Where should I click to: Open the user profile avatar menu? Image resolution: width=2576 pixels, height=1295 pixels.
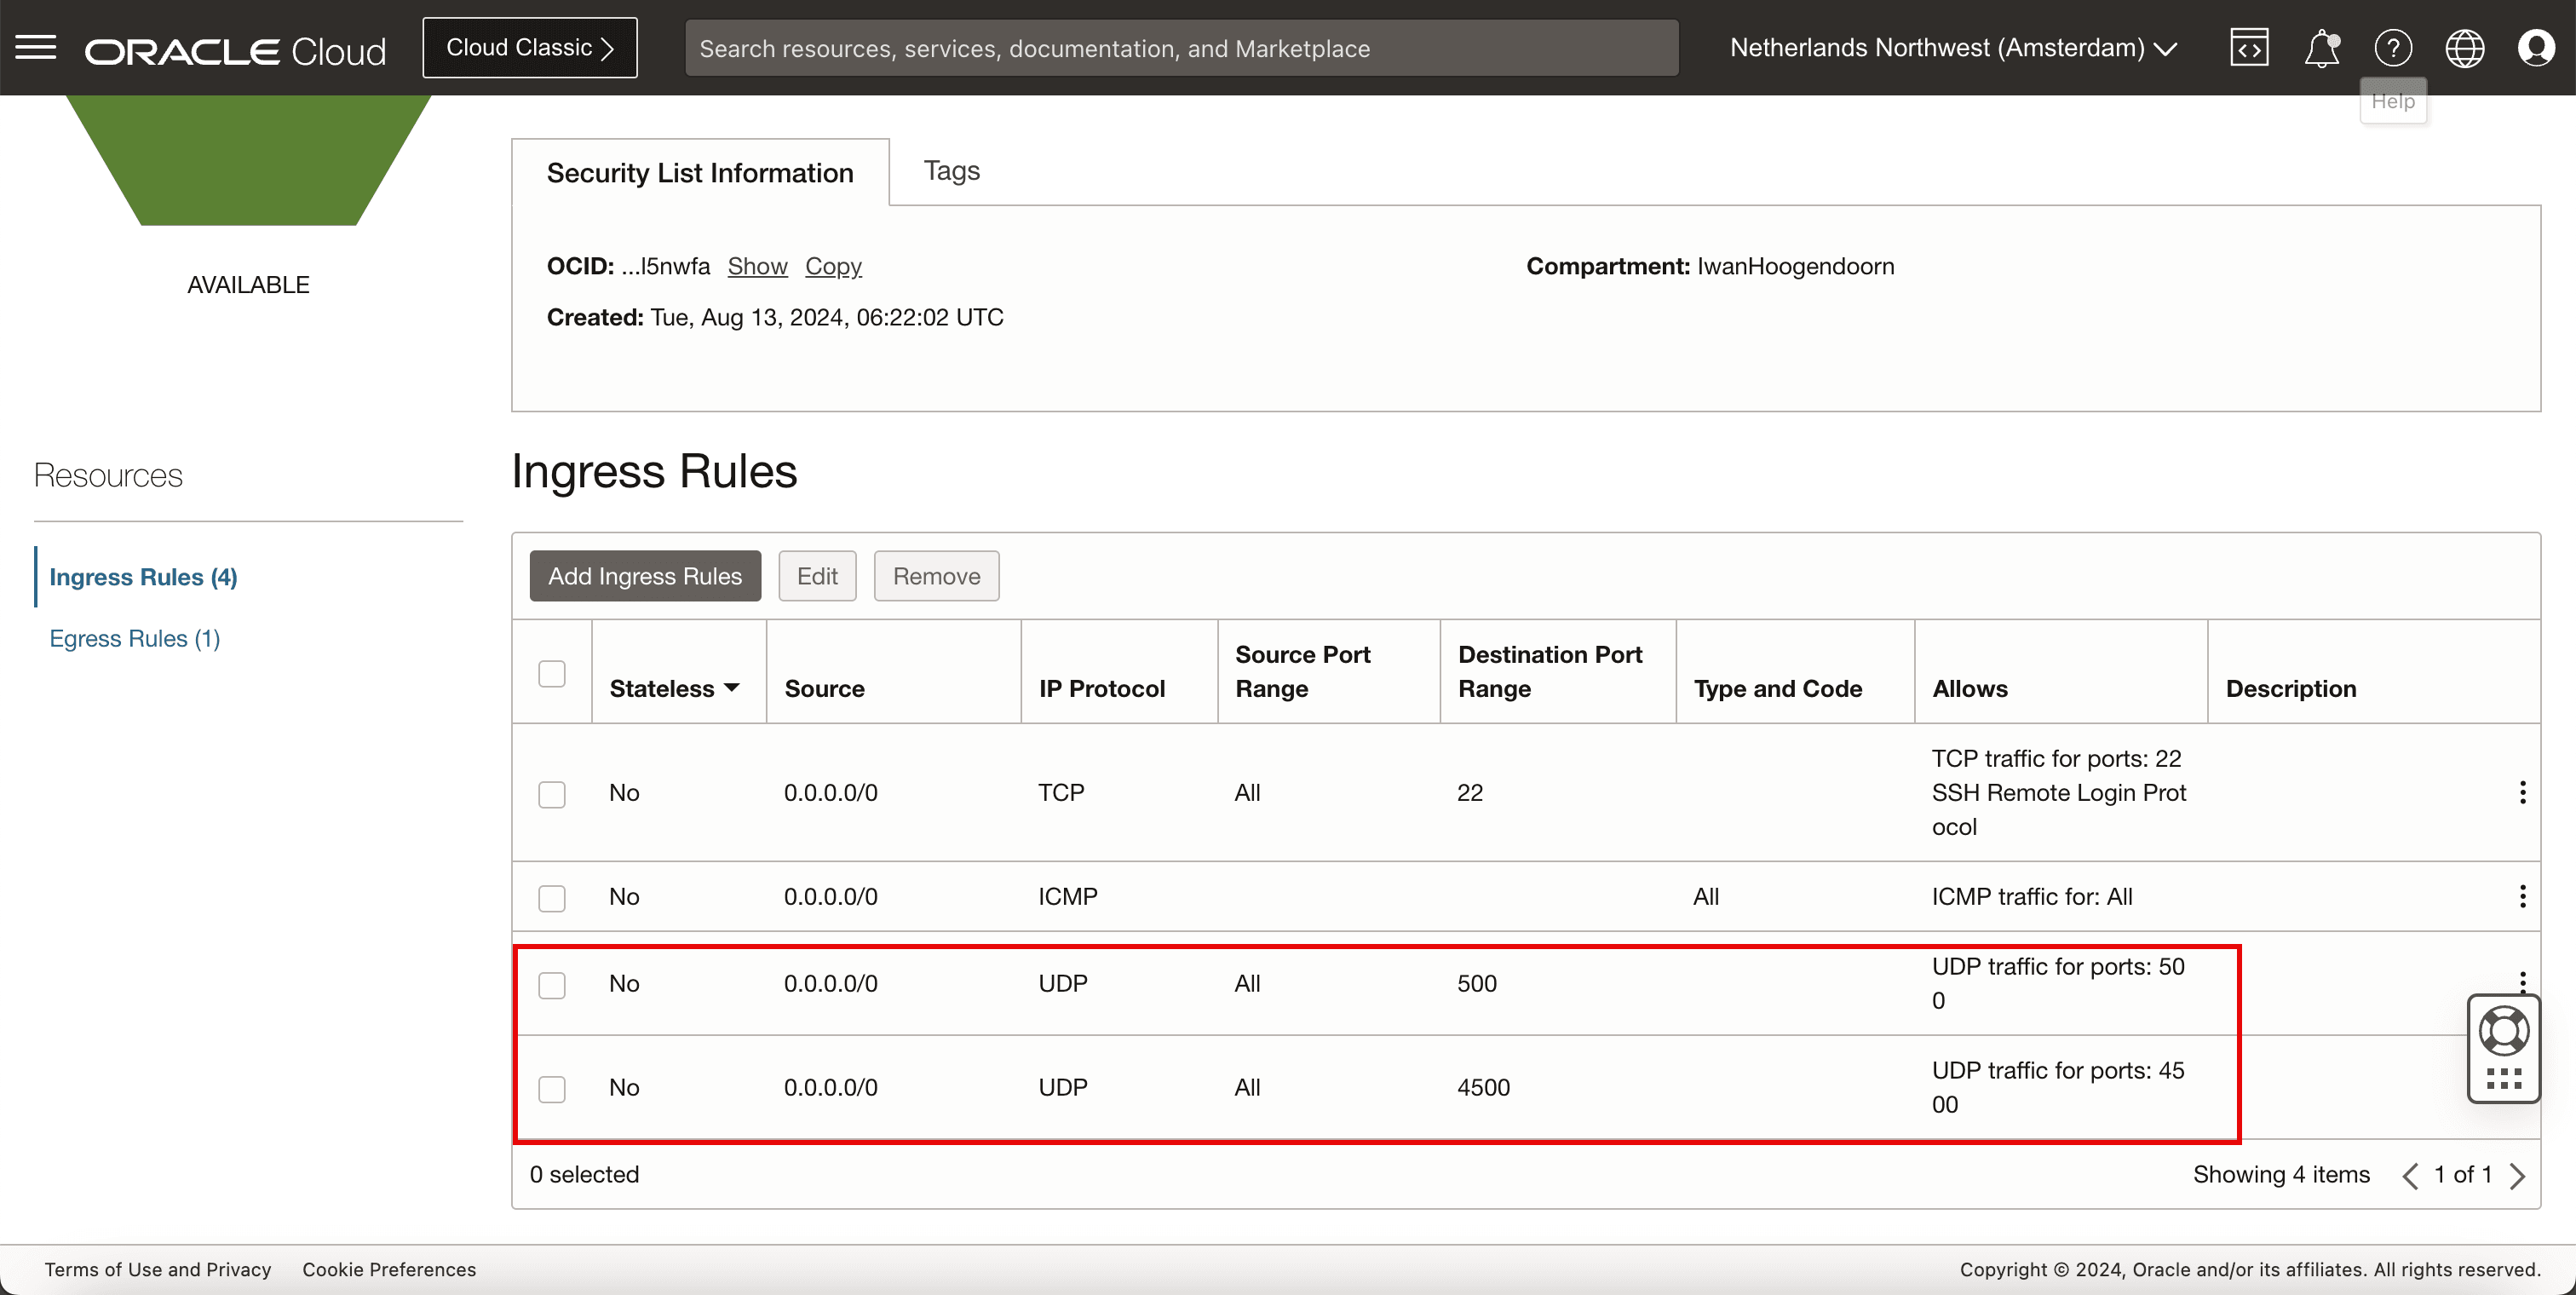coord(2536,47)
